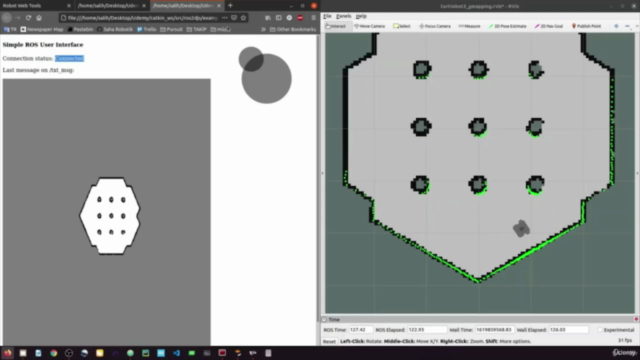Open the TR bookmark
This screenshot has height=360, width=640.
pyautogui.click(x=10, y=29)
